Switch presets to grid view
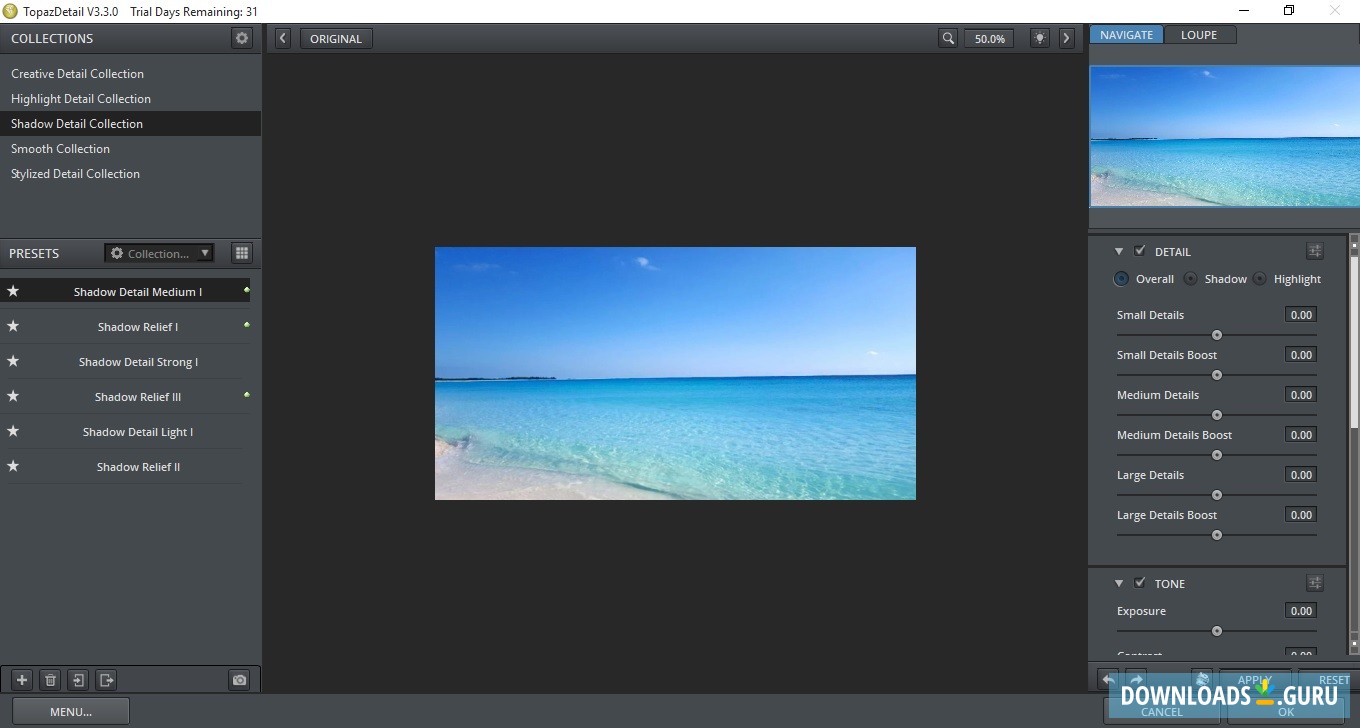The height and width of the screenshot is (728, 1360). pyautogui.click(x=241, y=253)
